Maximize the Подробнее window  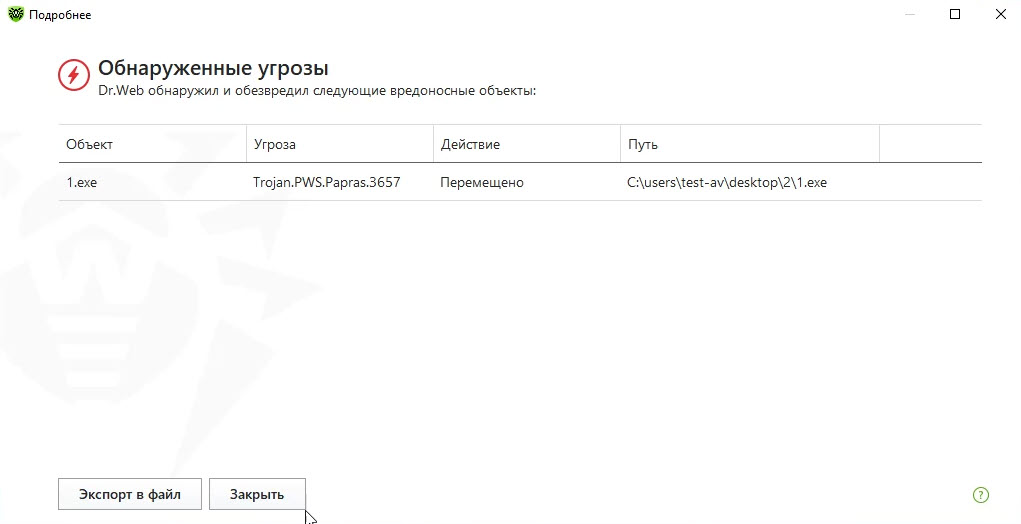coord(955,14)
